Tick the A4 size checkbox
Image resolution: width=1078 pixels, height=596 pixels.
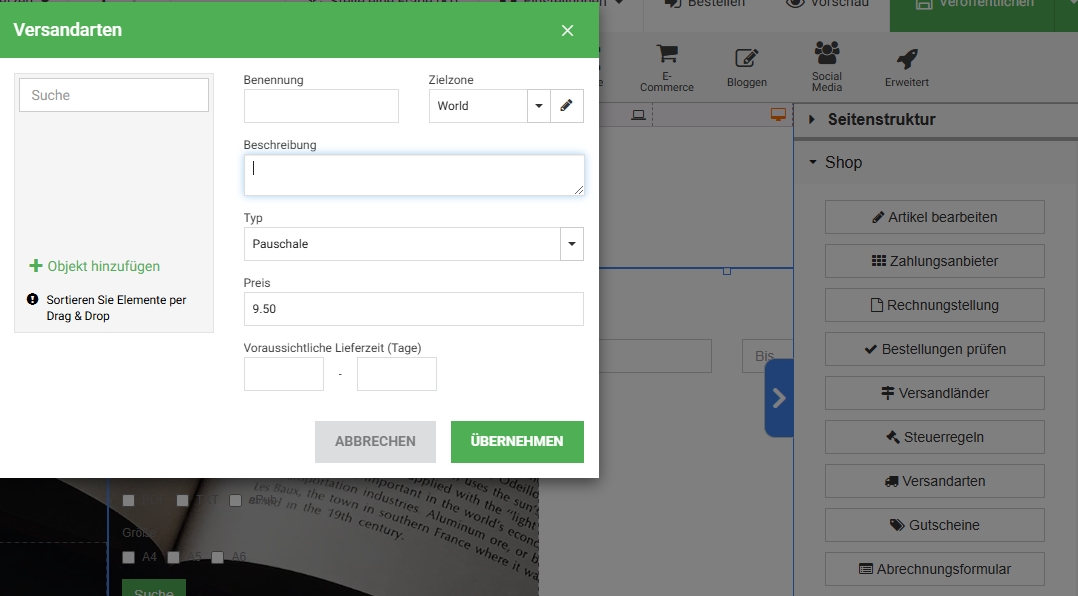129,557
